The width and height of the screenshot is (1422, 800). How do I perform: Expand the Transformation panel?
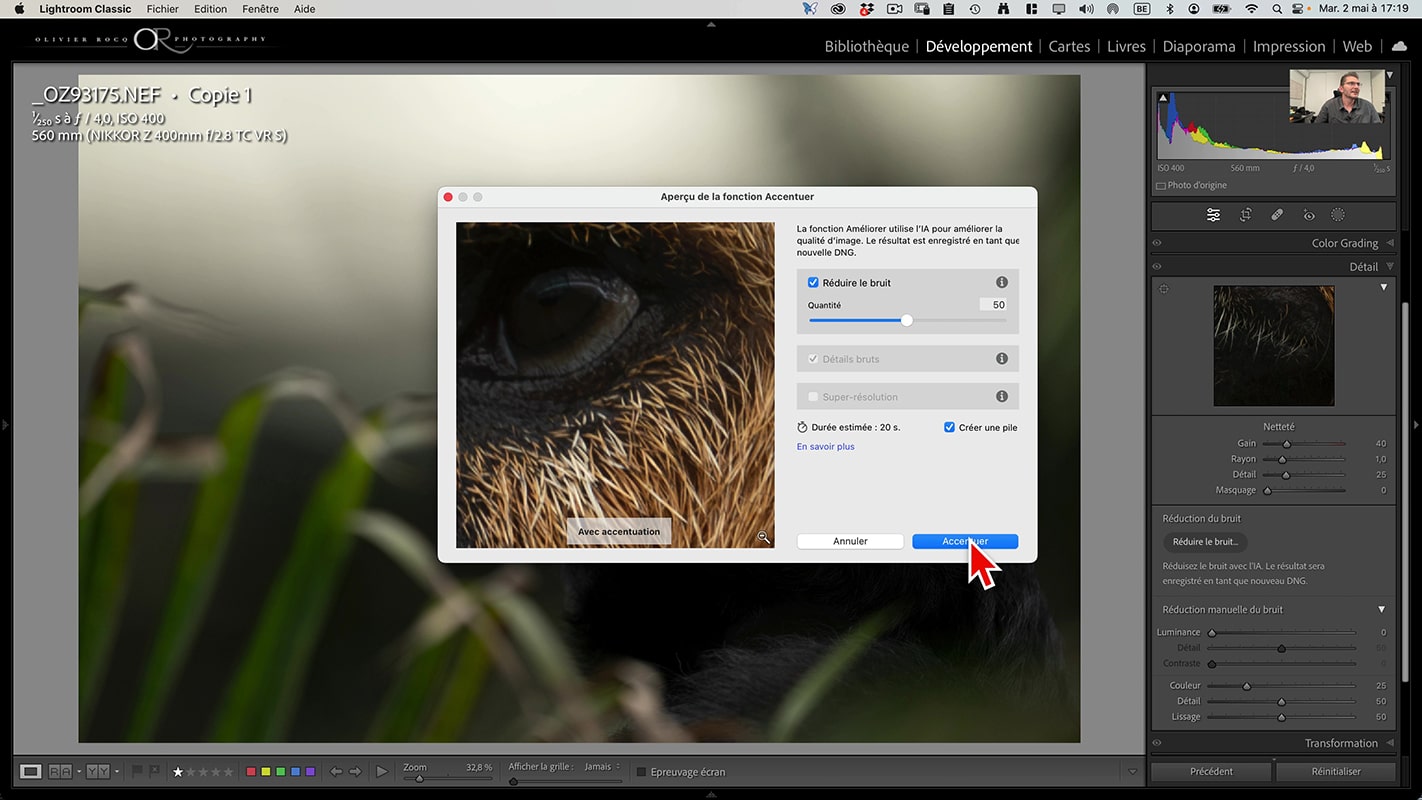point(1390,743)
